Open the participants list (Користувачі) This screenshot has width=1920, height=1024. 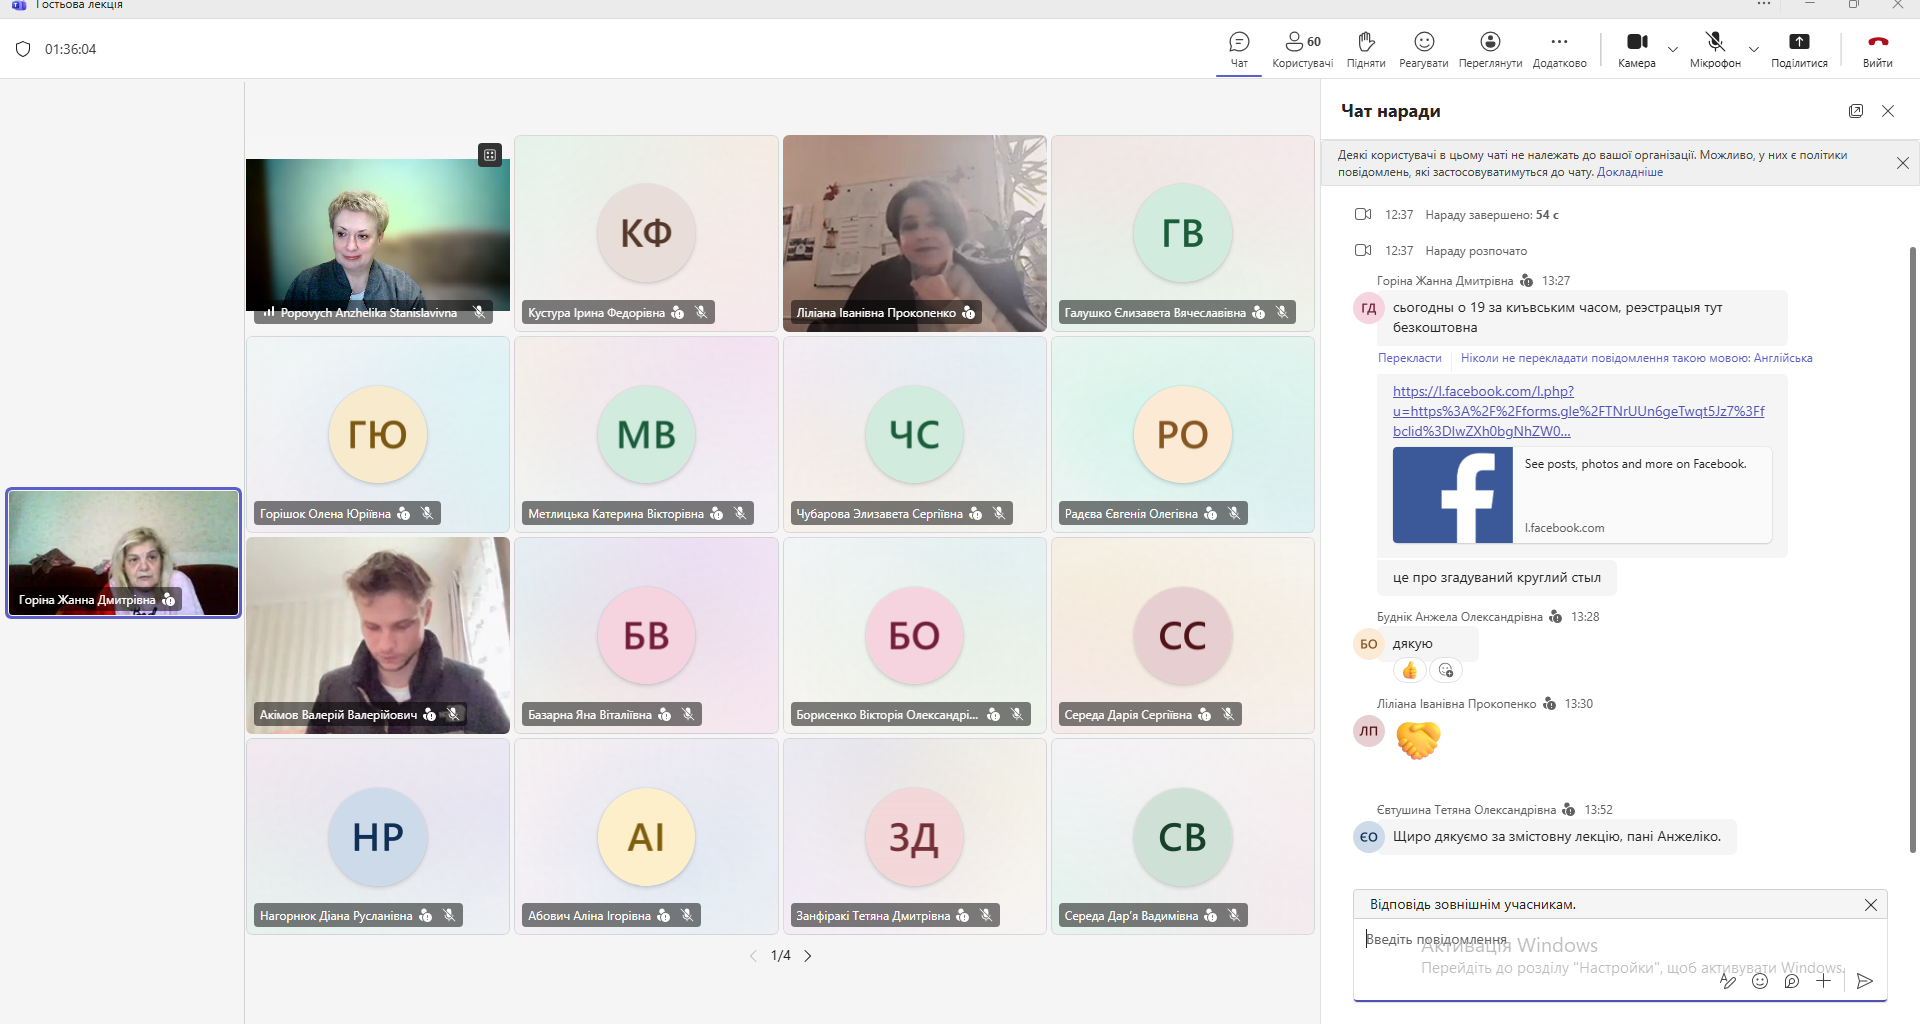(x=1302, y=49)
